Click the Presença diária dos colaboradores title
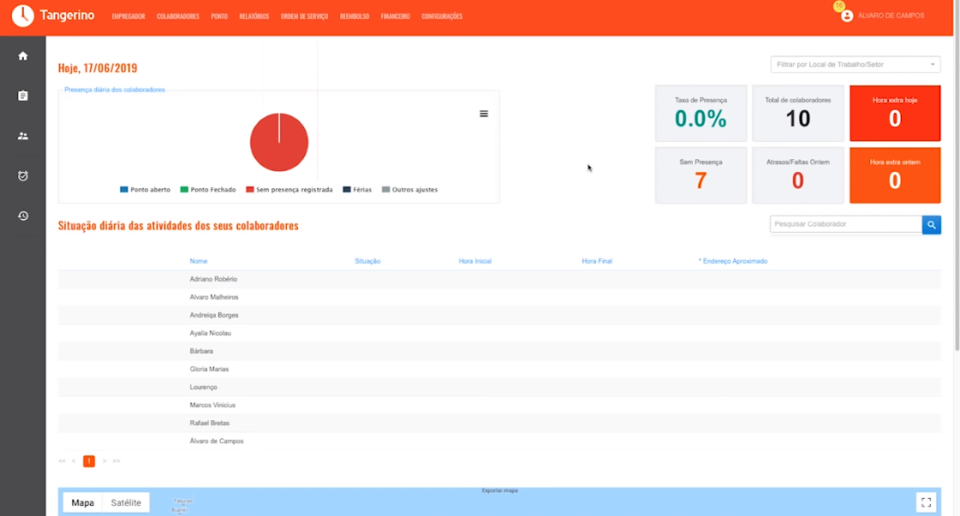Viewport: 960px width, 516px height. click(114, 89)
